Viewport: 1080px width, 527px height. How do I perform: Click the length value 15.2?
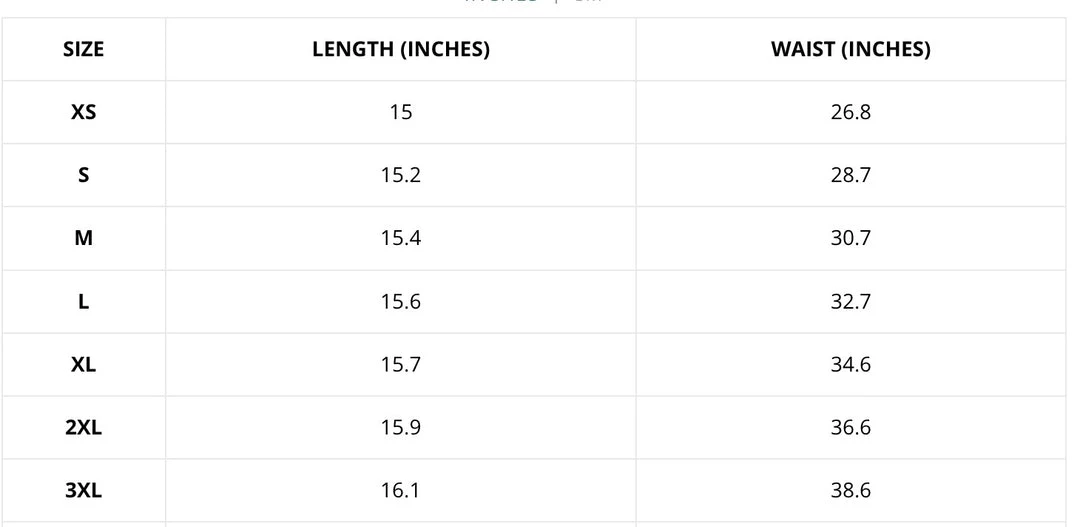pos(400,175)
